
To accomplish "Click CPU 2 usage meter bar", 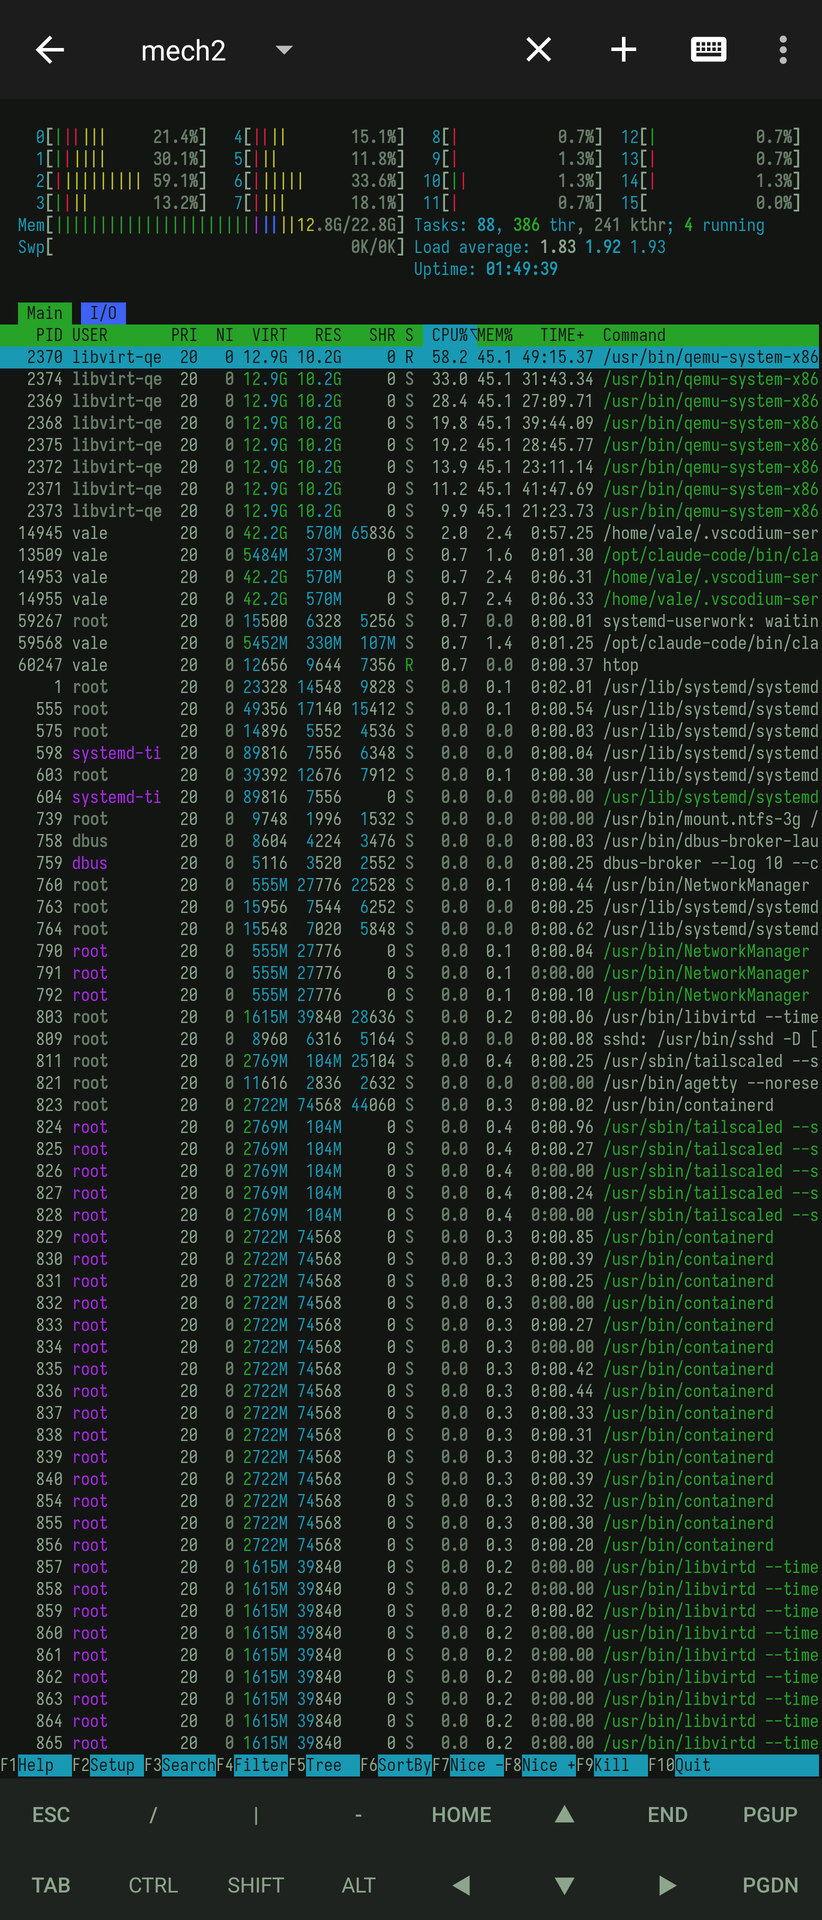I will [x=121, y=181].
